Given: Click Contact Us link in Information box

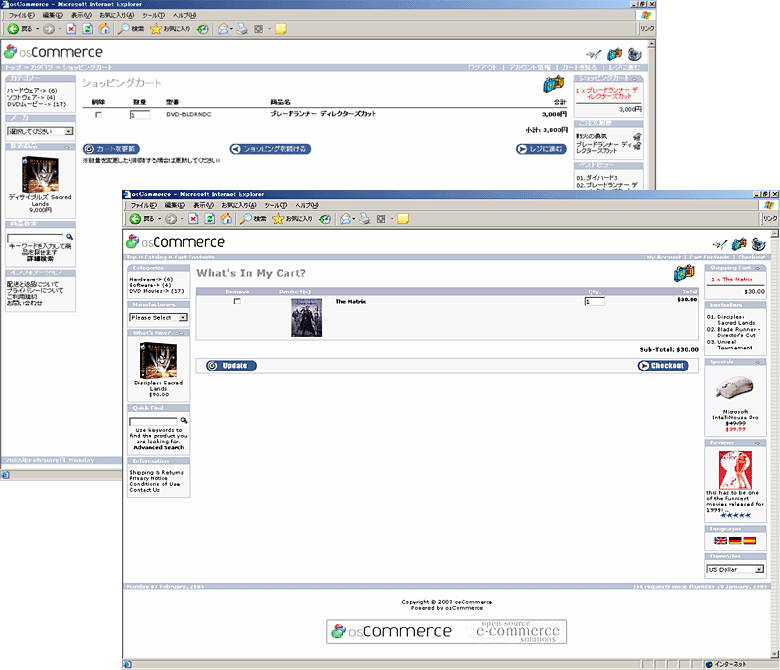Looking at the screenshot, I should [144, 490].
